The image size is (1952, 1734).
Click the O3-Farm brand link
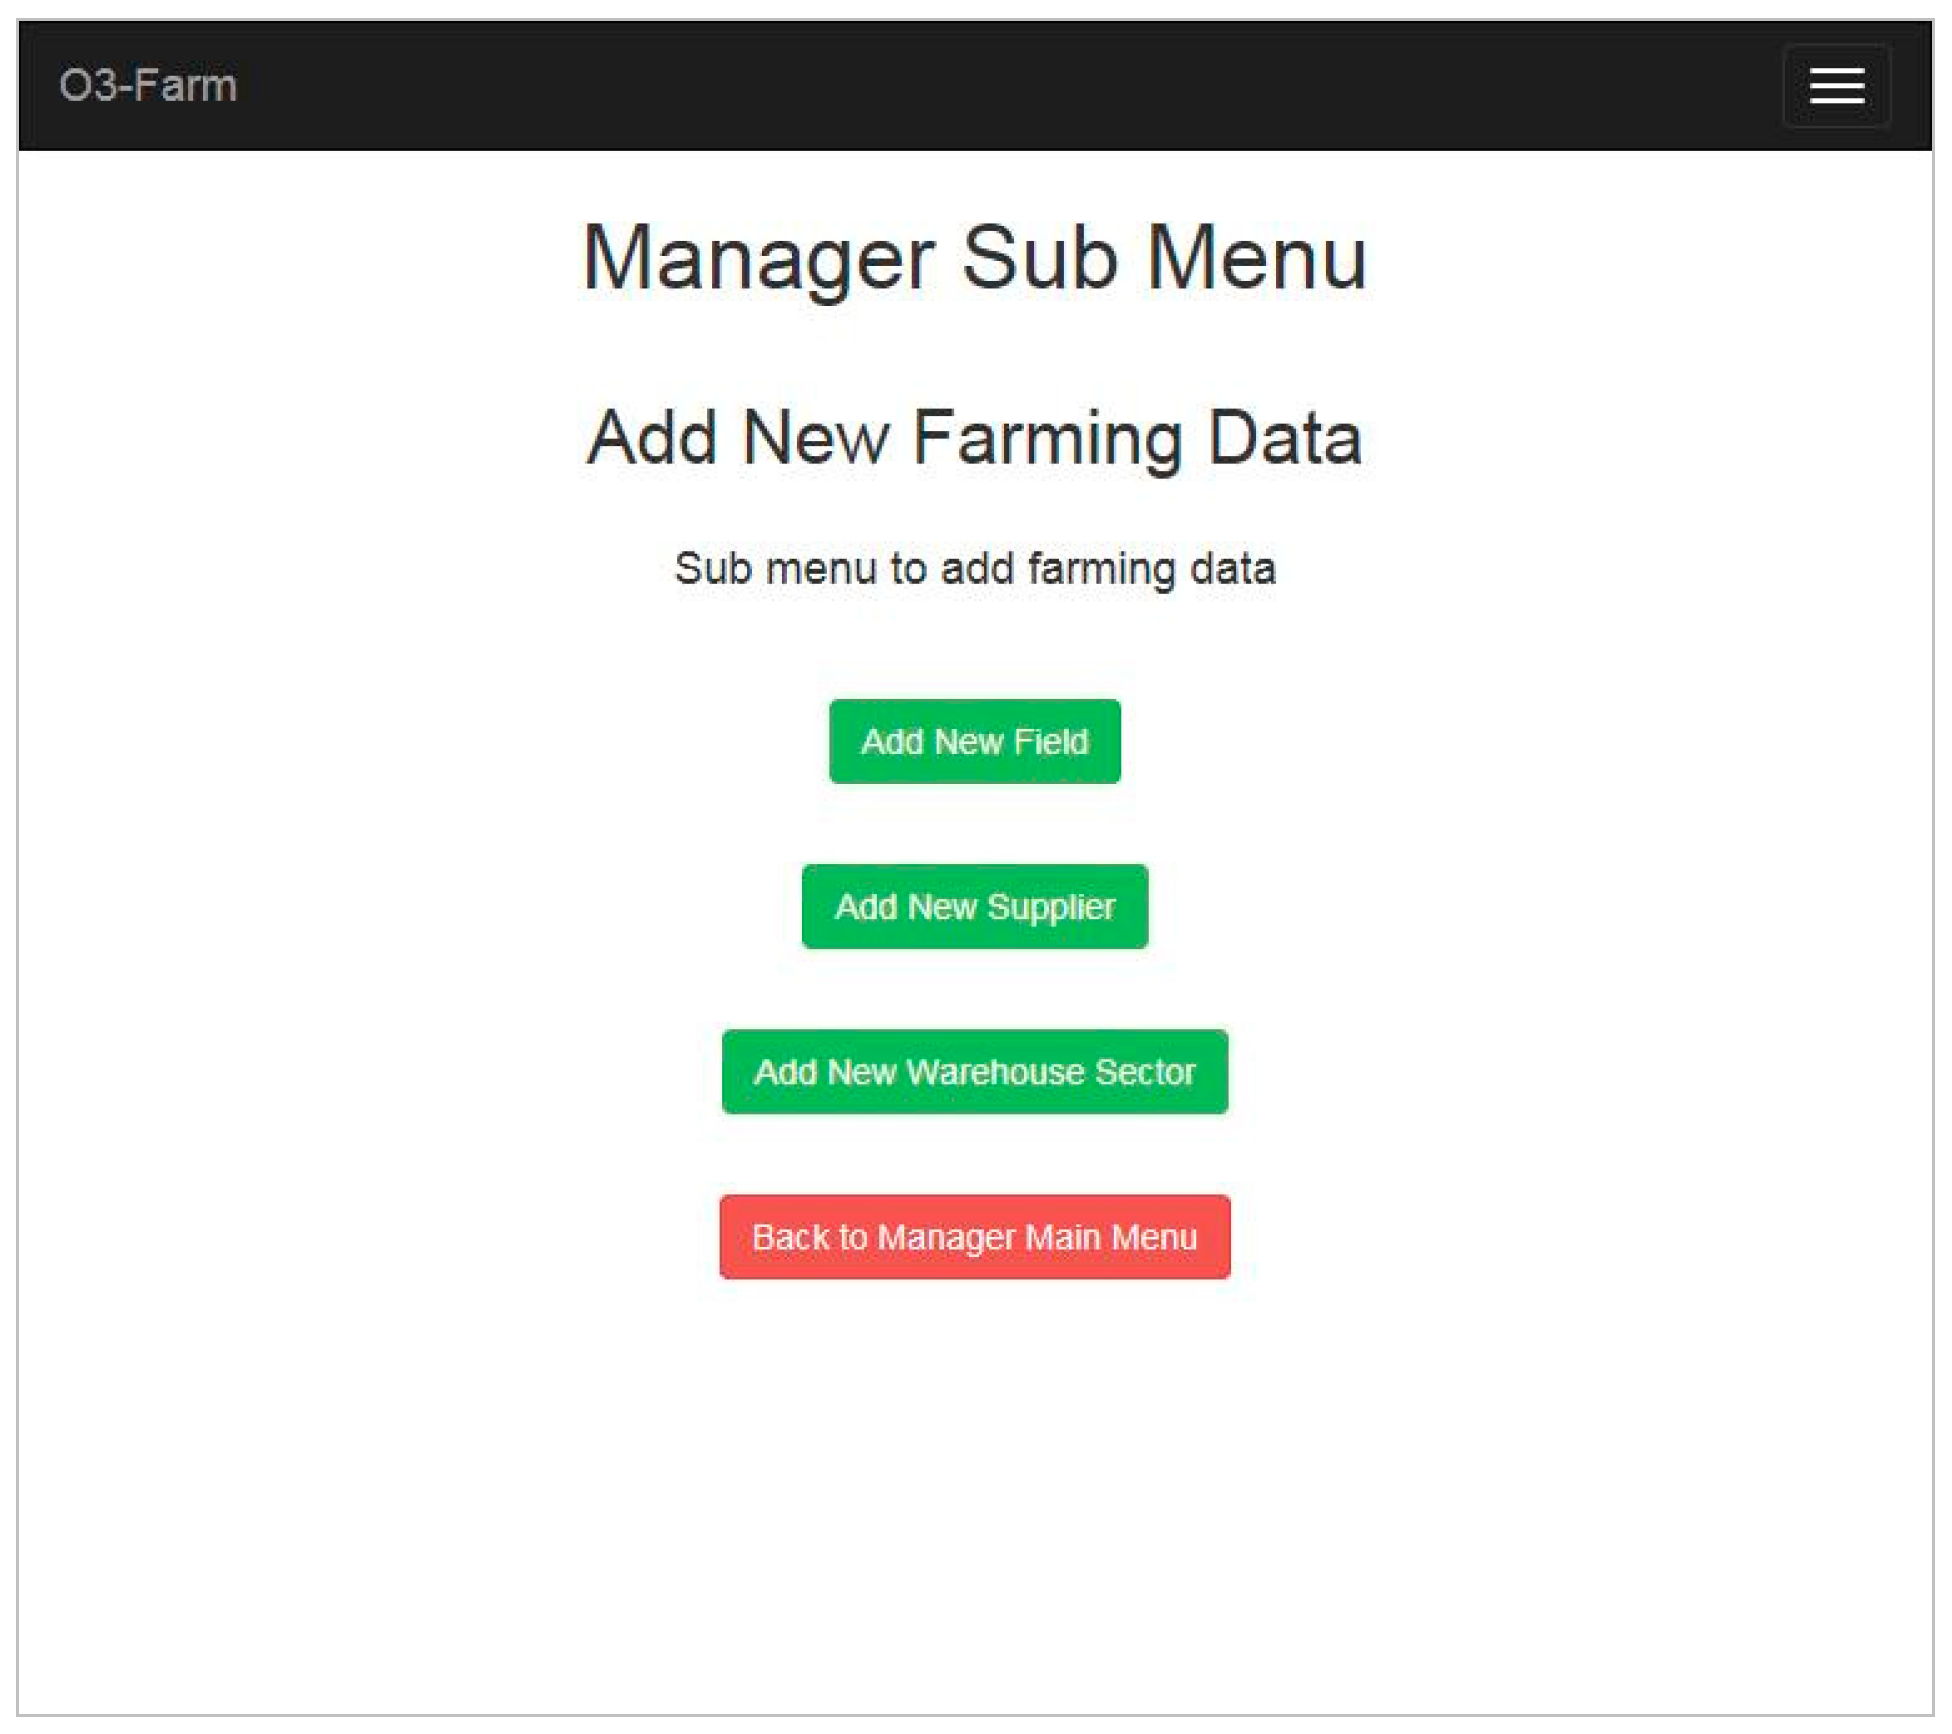[x=148, y=85]
